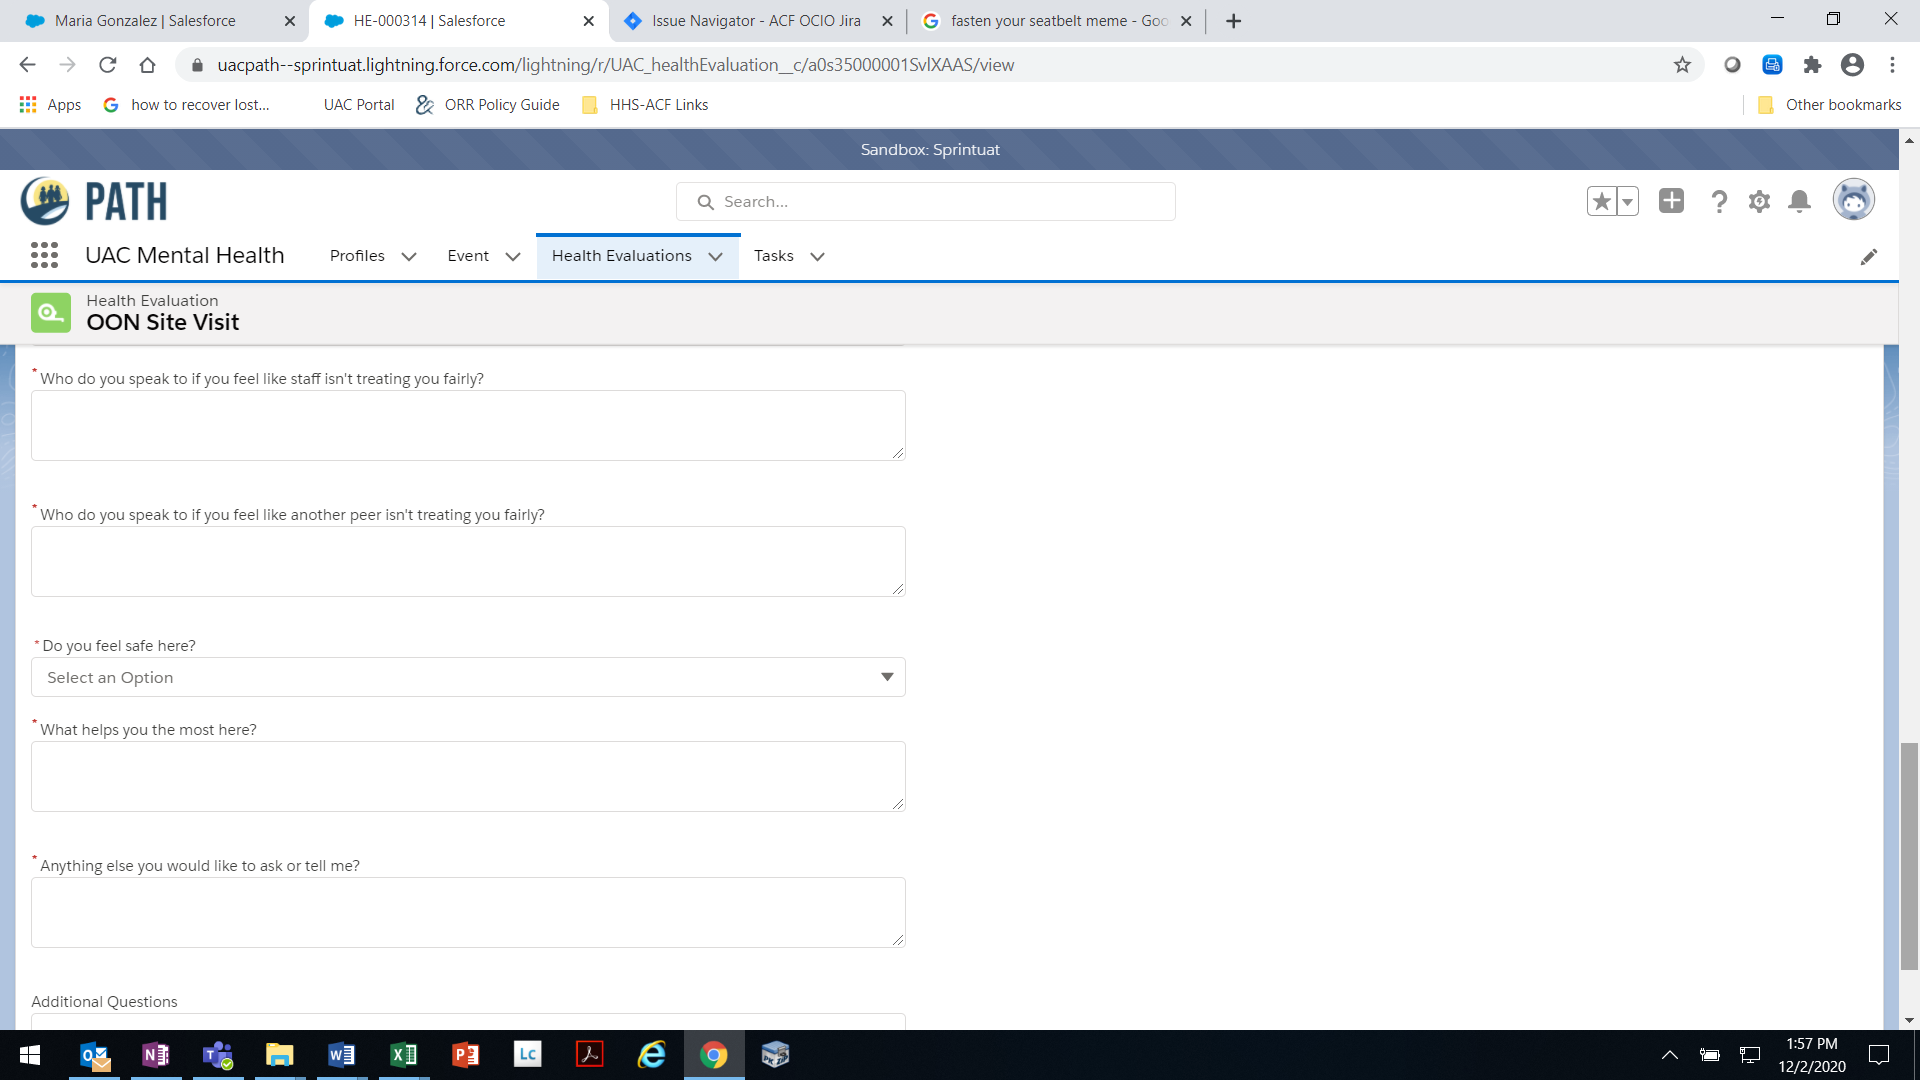1920x1080 pixels.
Task: Expand 'Do you feel safe here?' dropdown
Action: pyautogui.click(x=468, y=677)
